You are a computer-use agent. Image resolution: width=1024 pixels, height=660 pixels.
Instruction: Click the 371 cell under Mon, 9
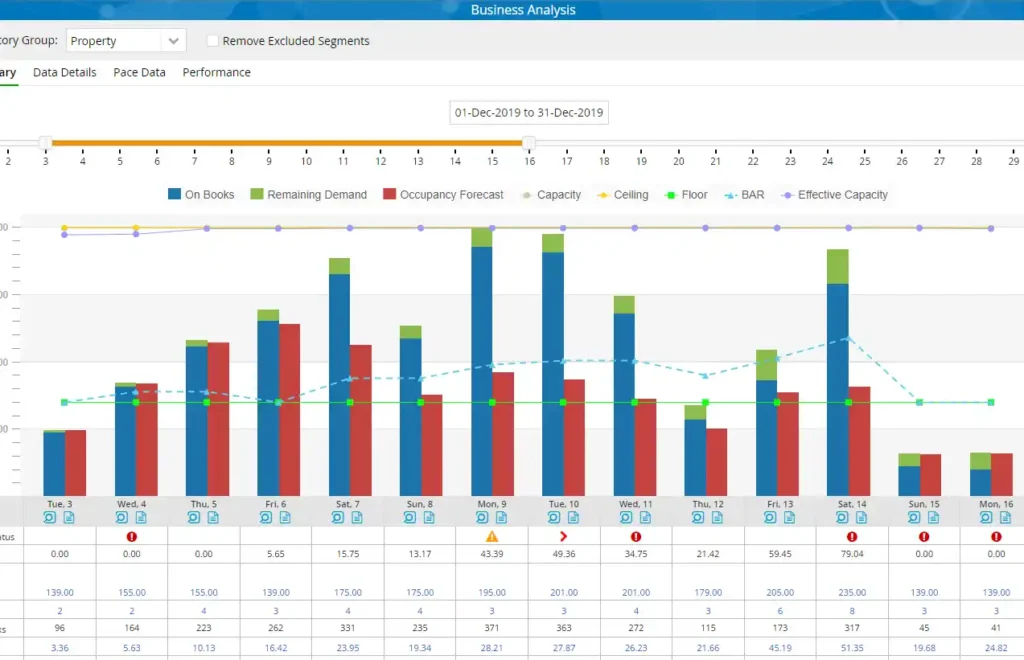point(492,628)
